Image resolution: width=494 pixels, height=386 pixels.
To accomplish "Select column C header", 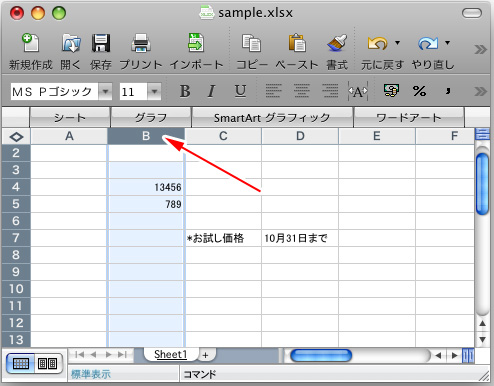I will [x=223, y=136].
